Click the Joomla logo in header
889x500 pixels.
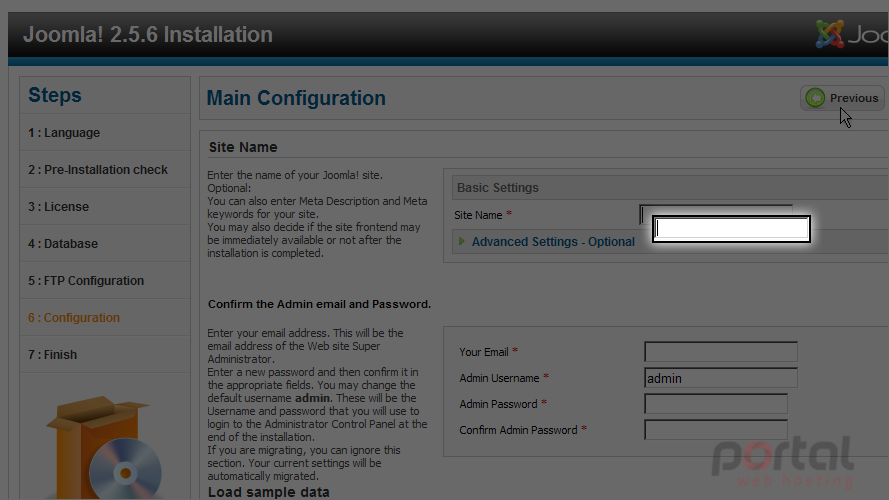[852, 34]
